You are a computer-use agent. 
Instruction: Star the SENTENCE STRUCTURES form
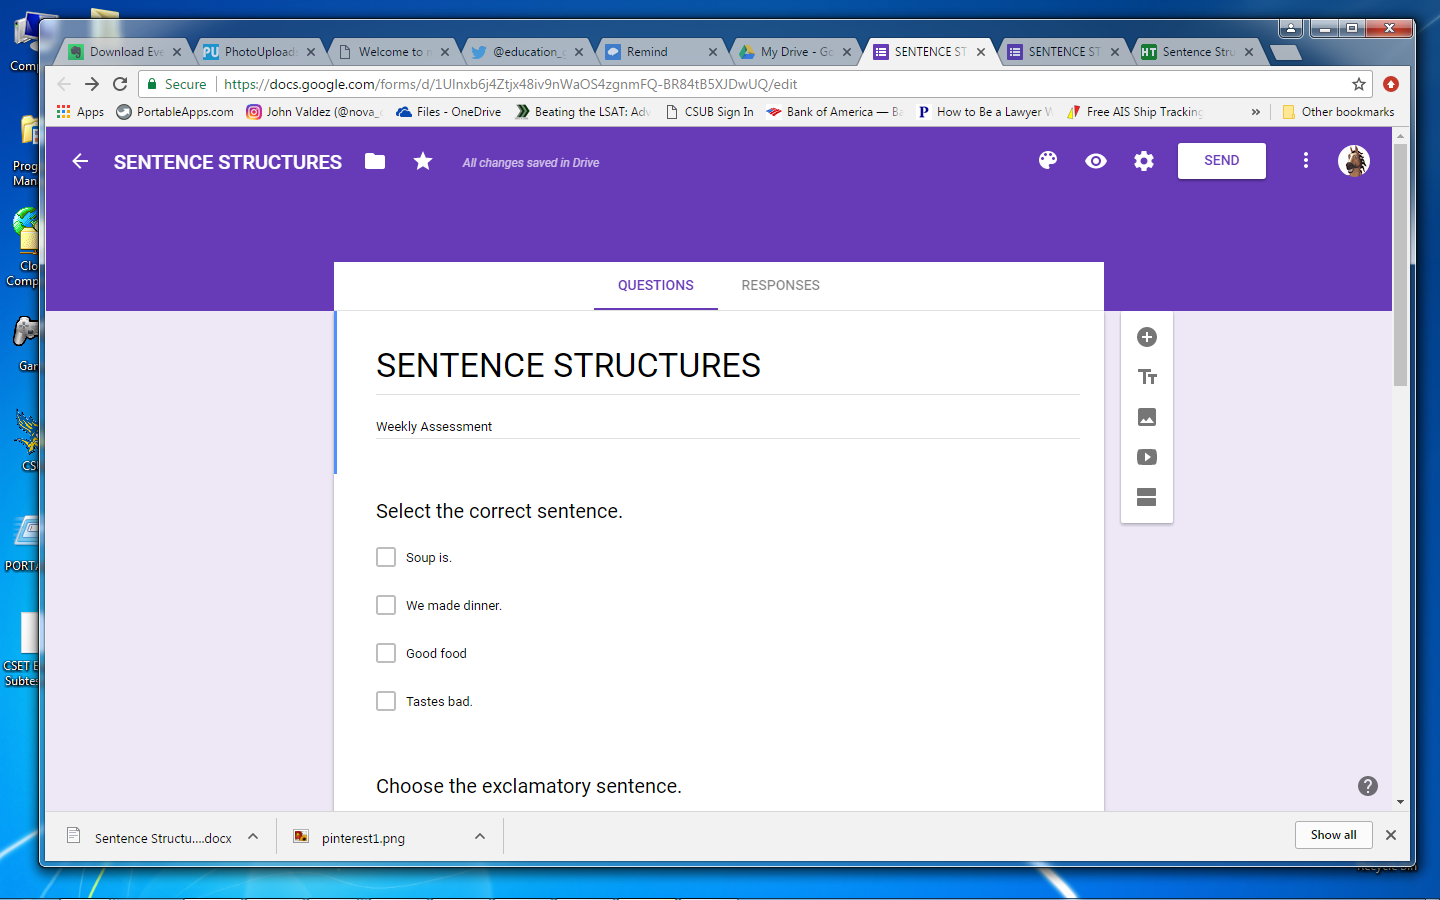coord(423,161)
